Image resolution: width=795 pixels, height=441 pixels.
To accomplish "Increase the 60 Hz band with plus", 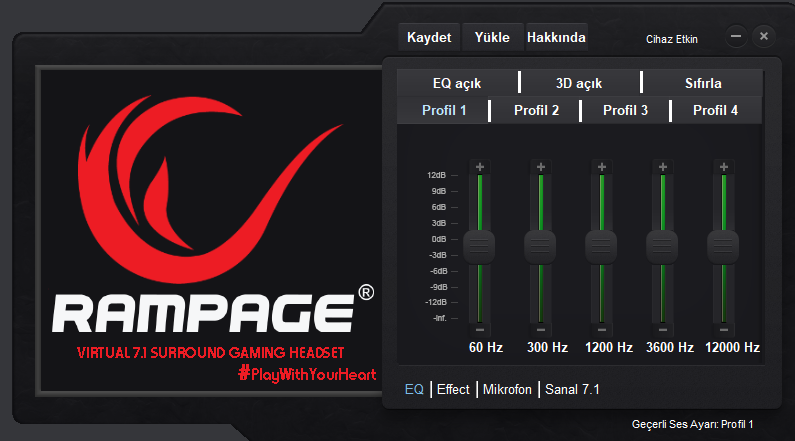I will click(x=480, y=167).
